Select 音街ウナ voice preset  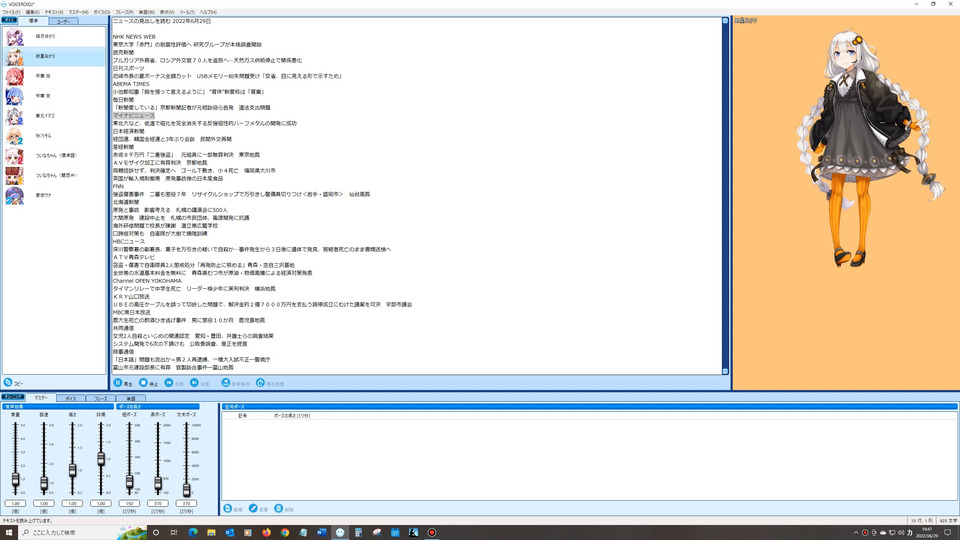(54, 195)
